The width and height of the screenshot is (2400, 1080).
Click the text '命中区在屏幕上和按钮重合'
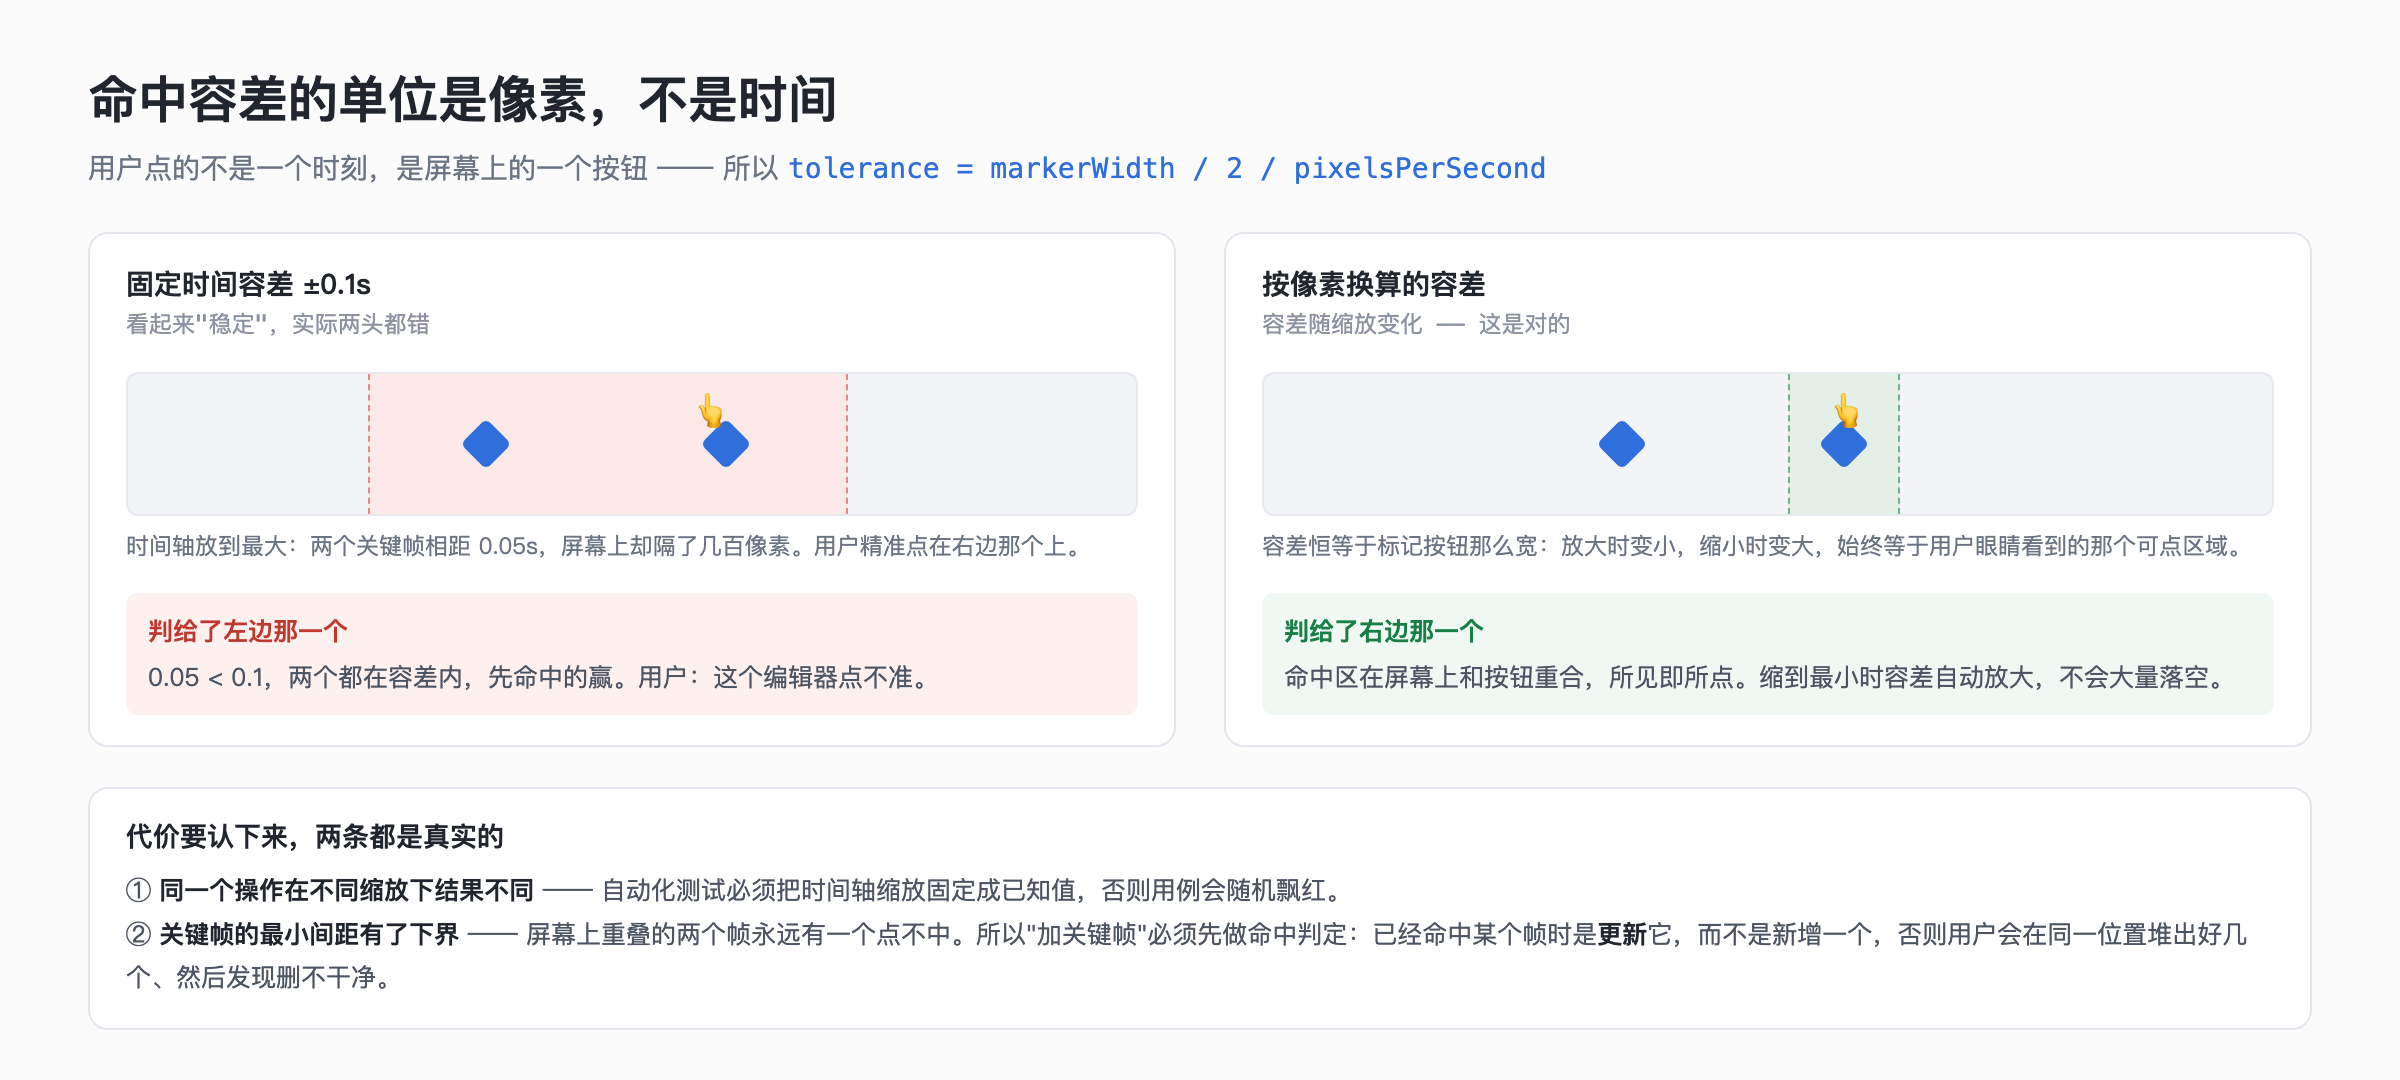tap(1434, 678)
